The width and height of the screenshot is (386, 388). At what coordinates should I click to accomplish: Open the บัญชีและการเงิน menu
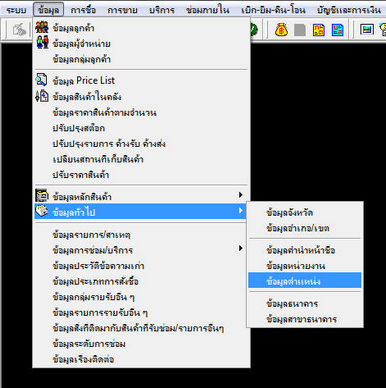pos(348,10)
